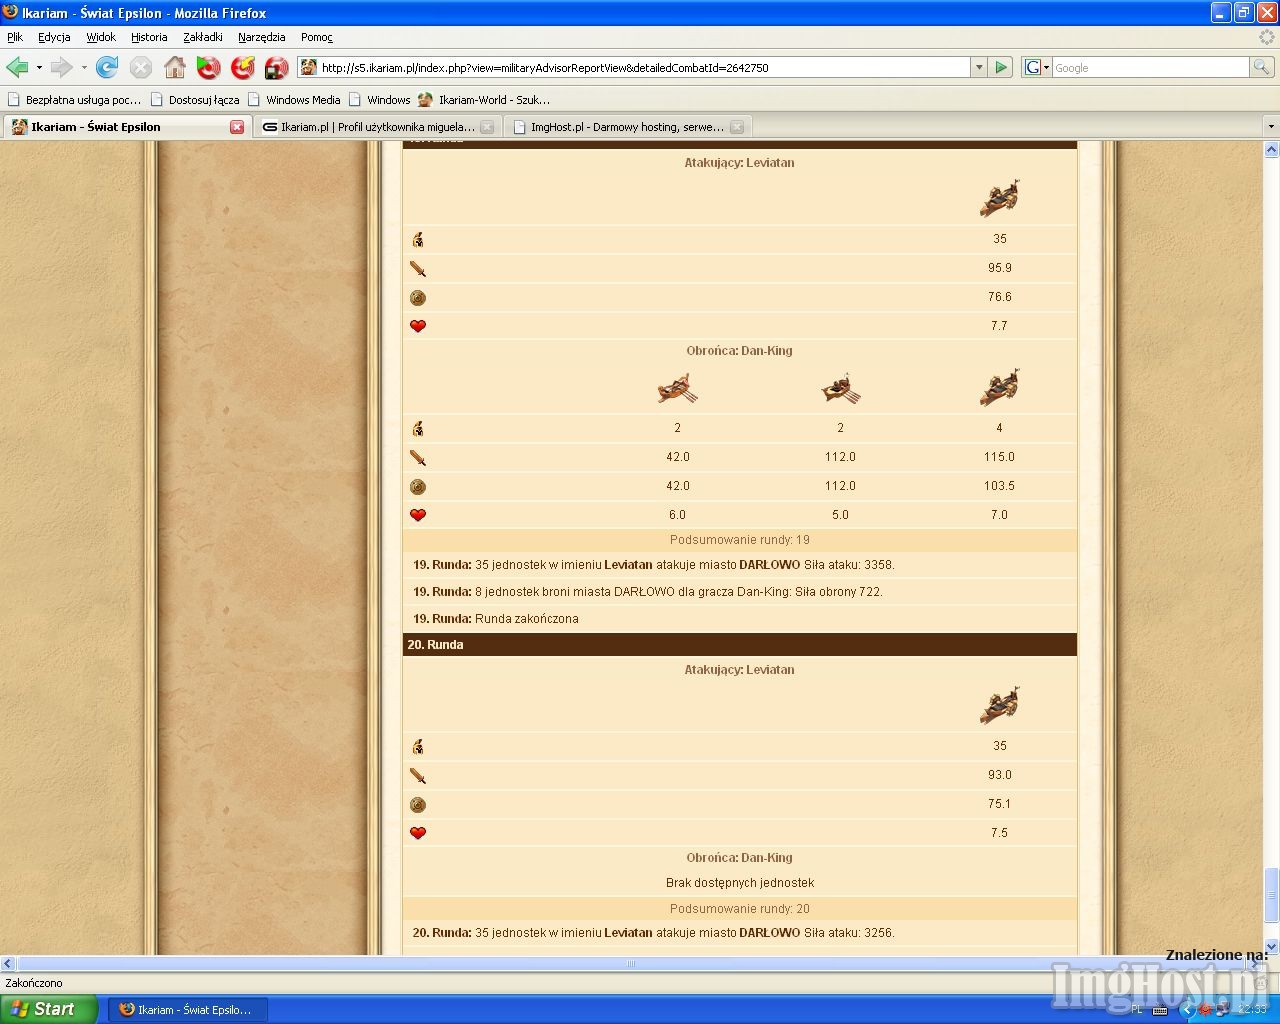Go back using the green back arrow
The height and width of the screenshot is (1024, 1280).
pyautogui.click(x=17, y=67)
